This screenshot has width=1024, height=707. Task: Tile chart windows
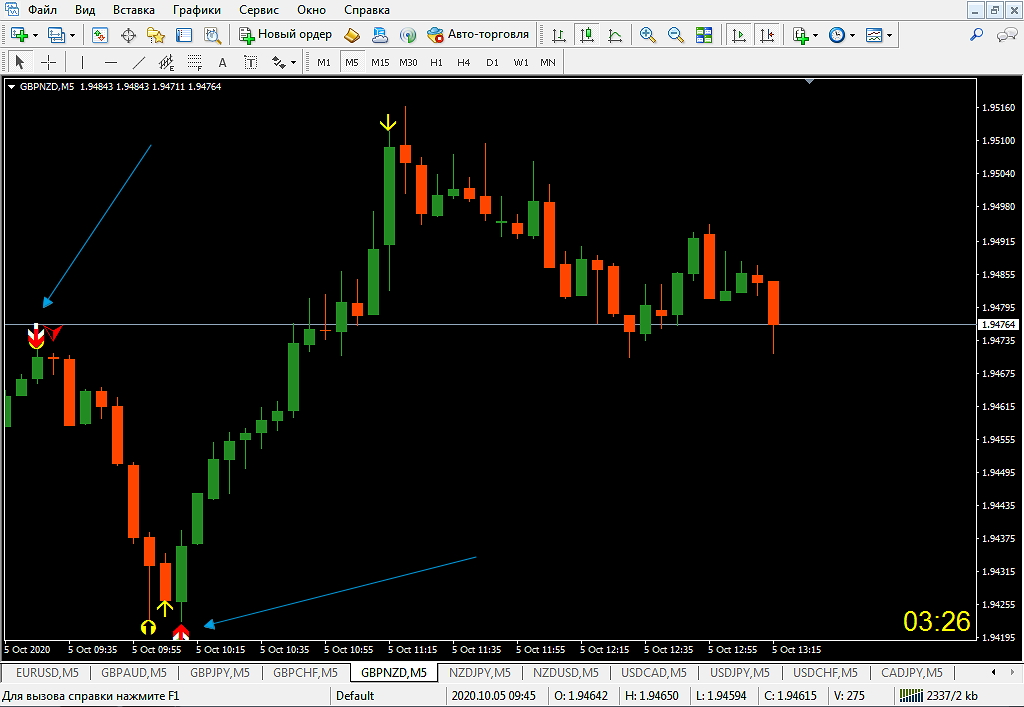click(x=704, y=35)
